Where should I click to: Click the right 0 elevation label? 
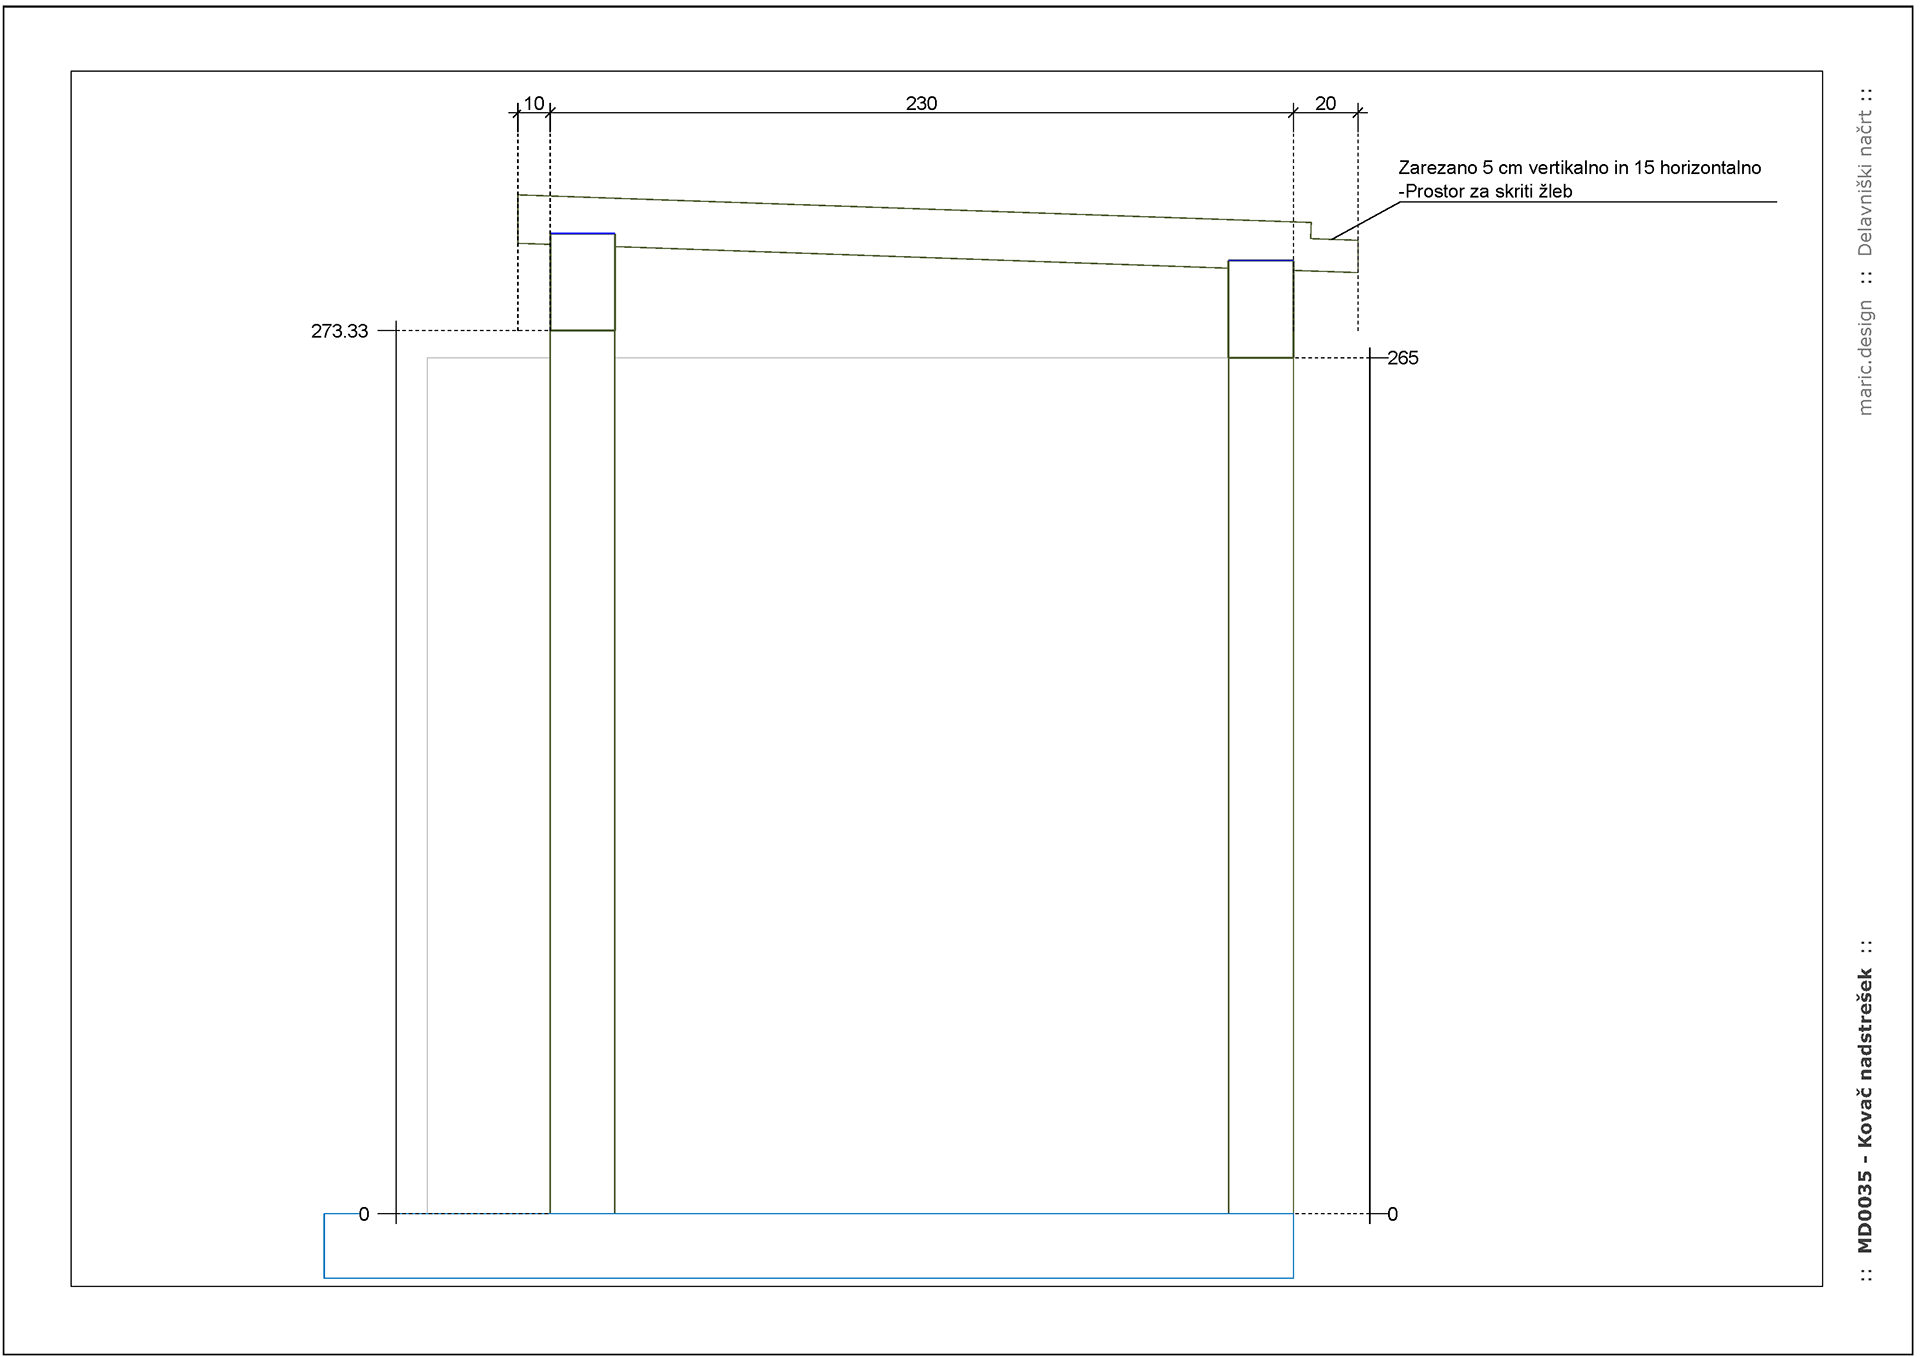point(1392,1214)
